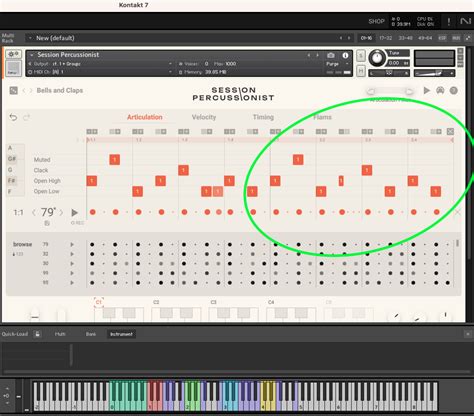Open the instrument info icon
The width and height of the screenshot is (474, 416).
345,55
